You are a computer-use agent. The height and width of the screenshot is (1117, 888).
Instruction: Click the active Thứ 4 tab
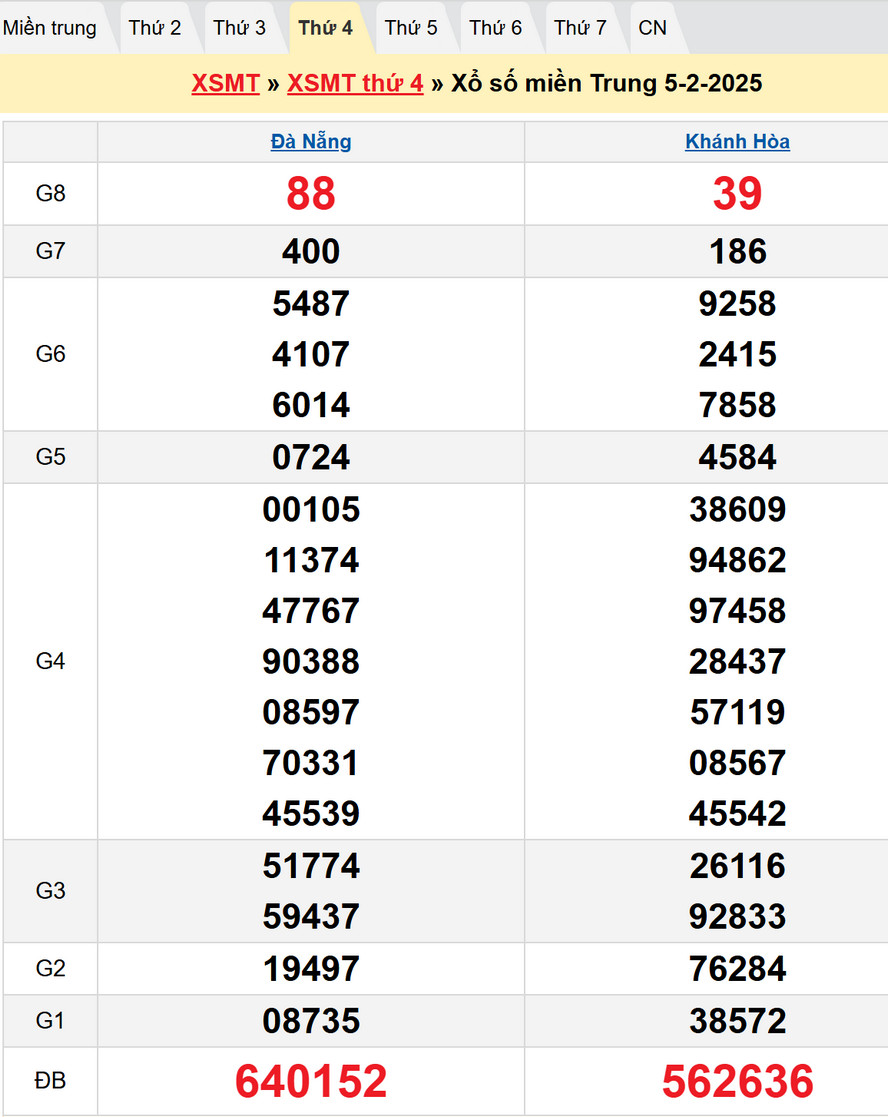[x=326, y=27]
